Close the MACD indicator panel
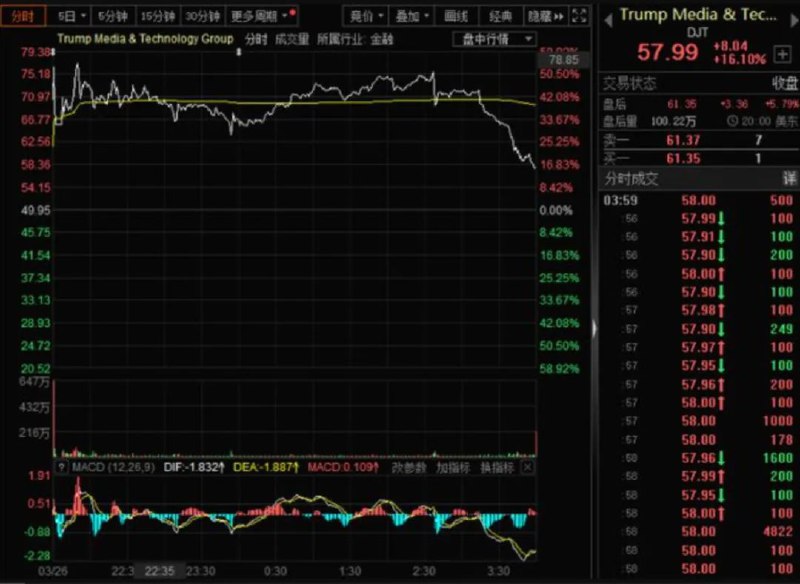The width and height of the screenshot is (800, 584). tap(528, 467)
